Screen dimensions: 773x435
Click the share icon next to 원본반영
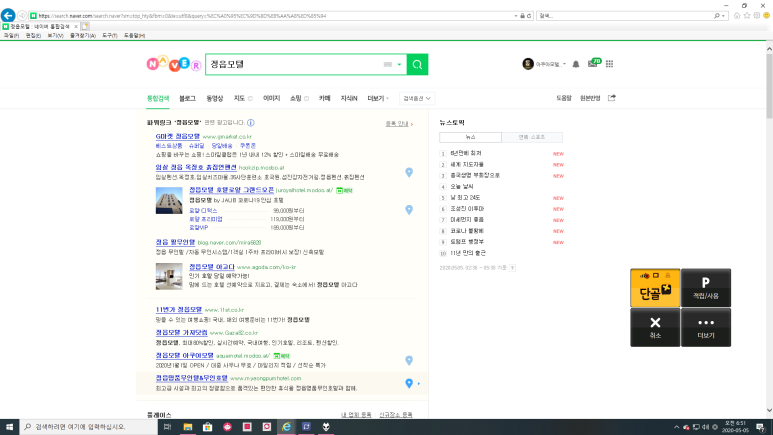612,98
